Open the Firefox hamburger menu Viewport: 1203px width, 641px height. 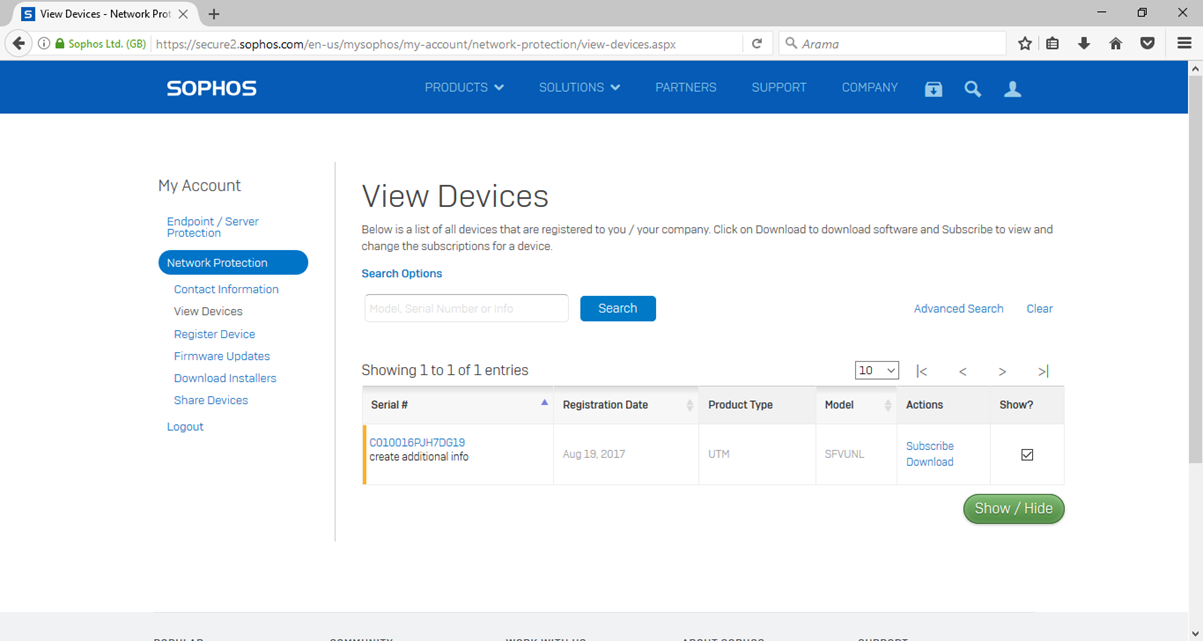pyautogui.click(x=1184, y=44)
